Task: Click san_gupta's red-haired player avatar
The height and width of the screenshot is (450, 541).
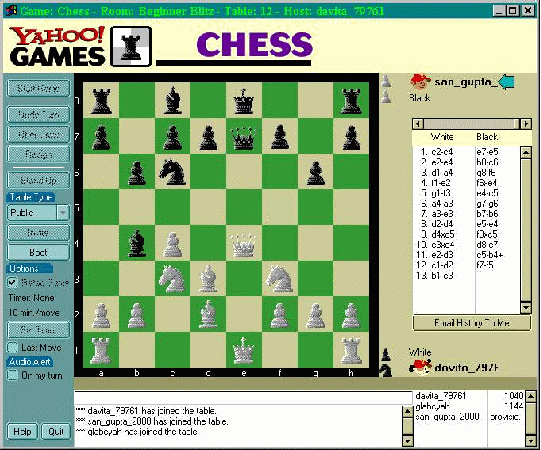Action: point(420,82)
